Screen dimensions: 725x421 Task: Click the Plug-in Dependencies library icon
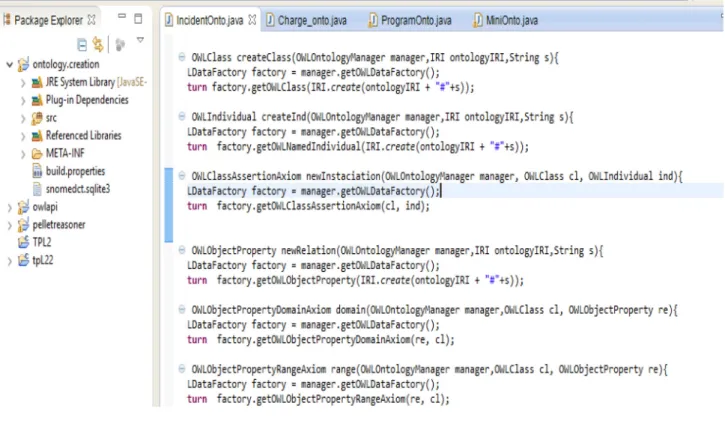point(37,100)
